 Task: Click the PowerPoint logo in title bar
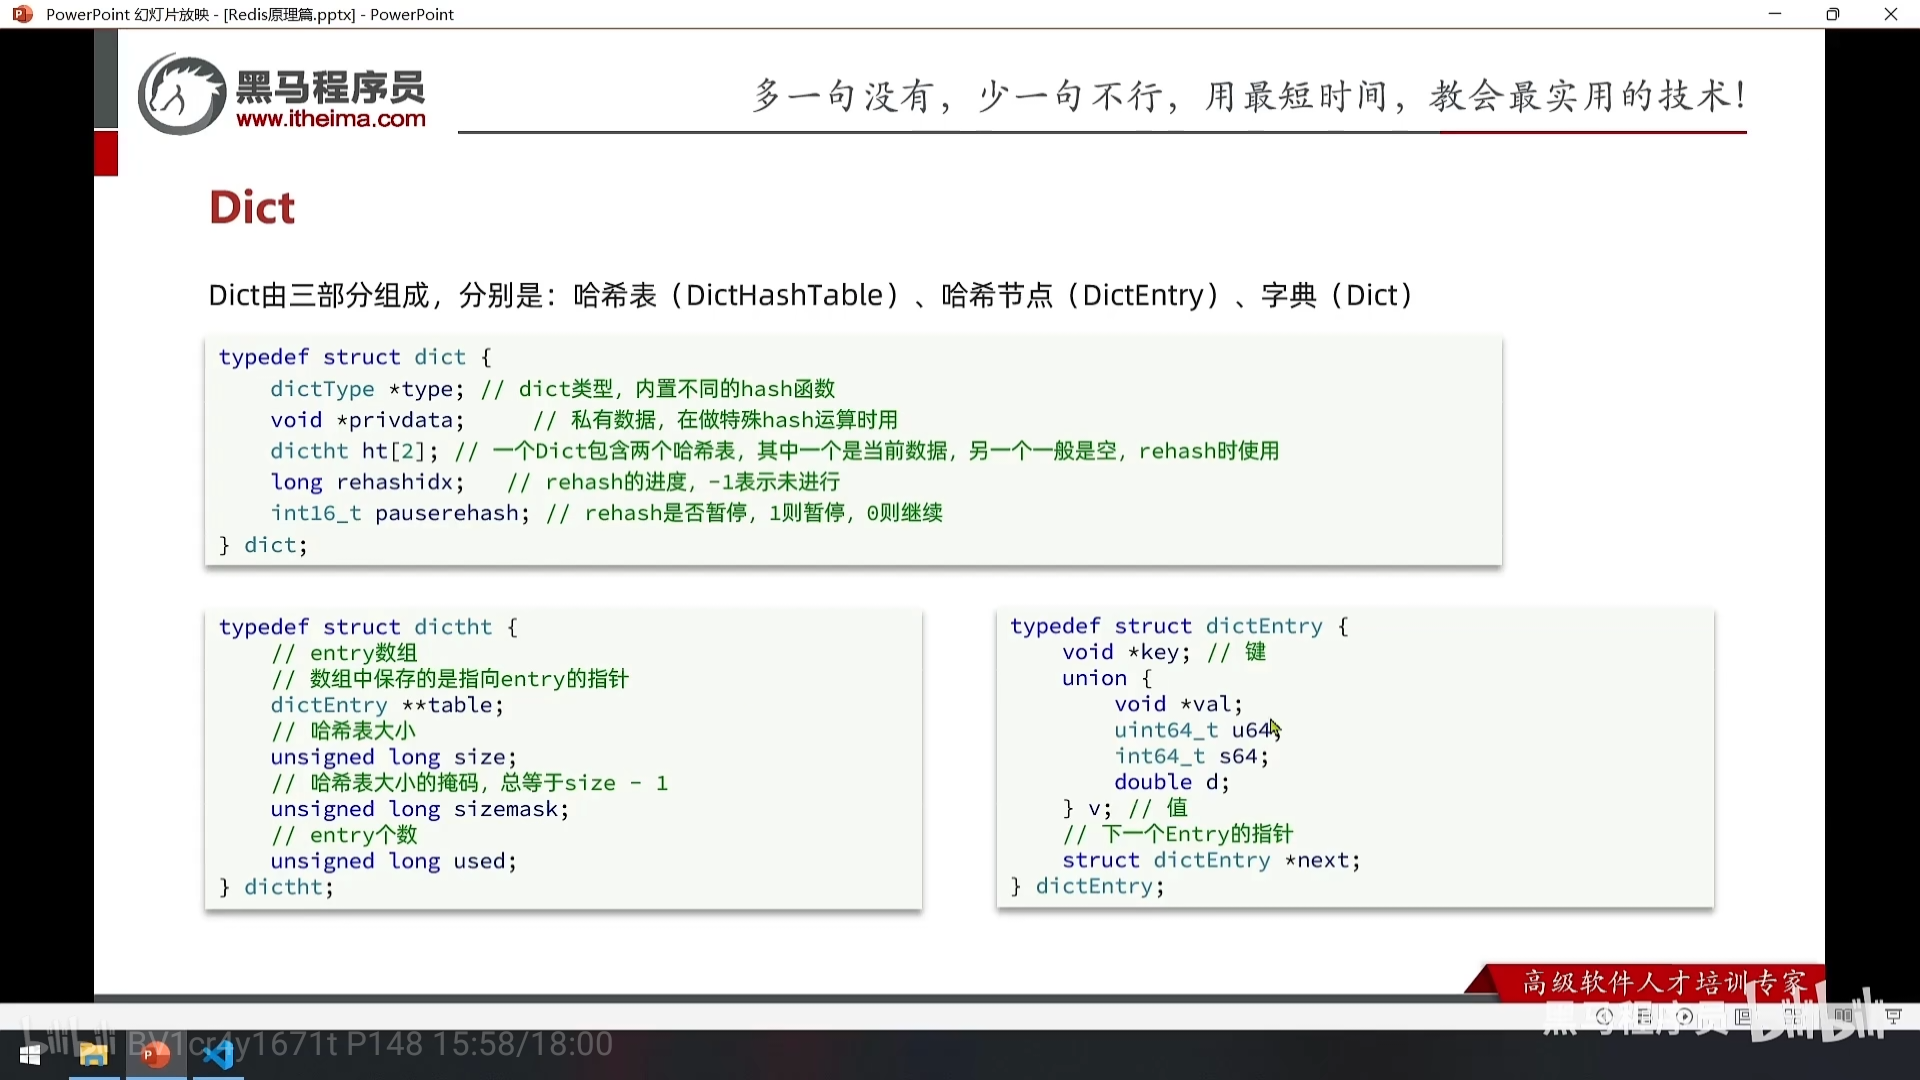tap(22, 14)
